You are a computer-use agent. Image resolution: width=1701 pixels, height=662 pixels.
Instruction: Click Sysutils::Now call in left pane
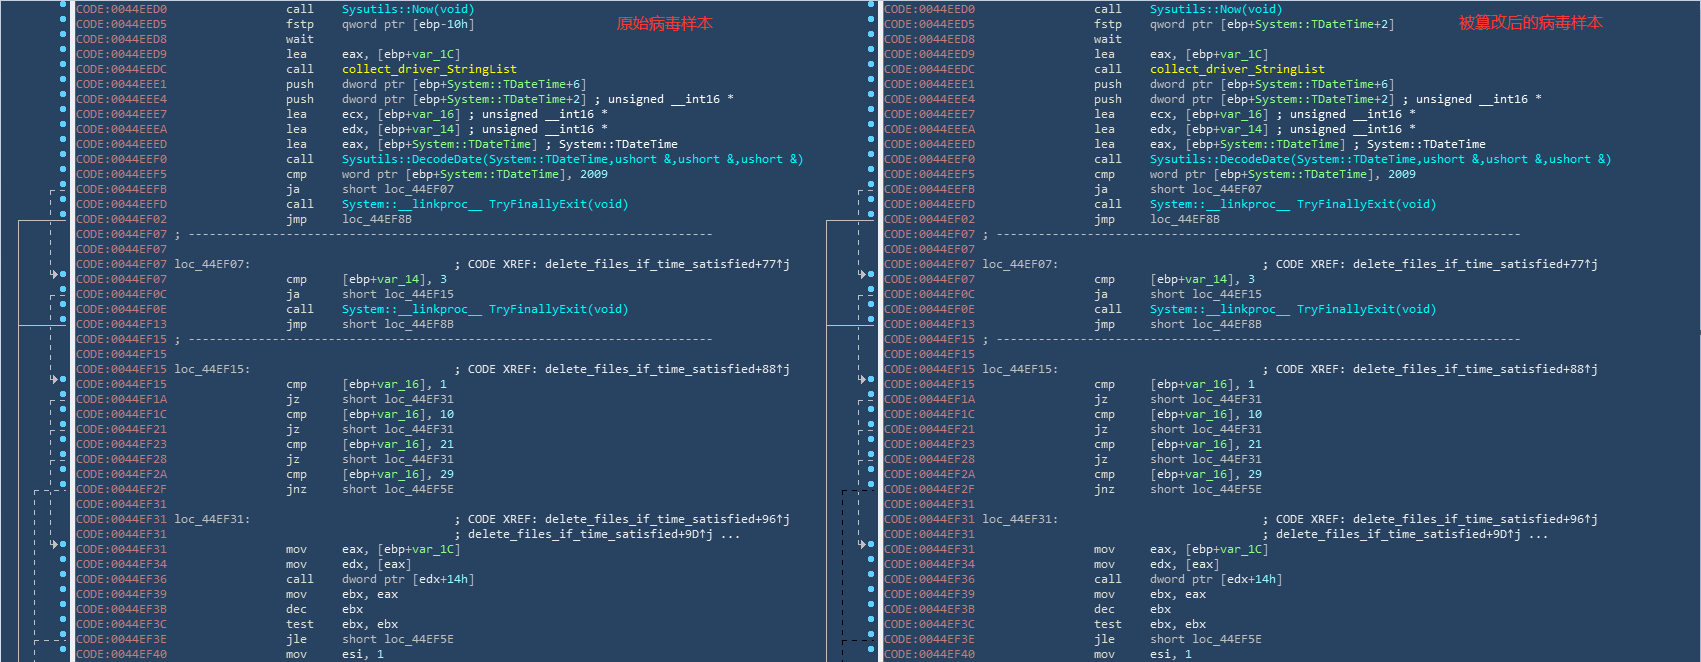point(407,9)
